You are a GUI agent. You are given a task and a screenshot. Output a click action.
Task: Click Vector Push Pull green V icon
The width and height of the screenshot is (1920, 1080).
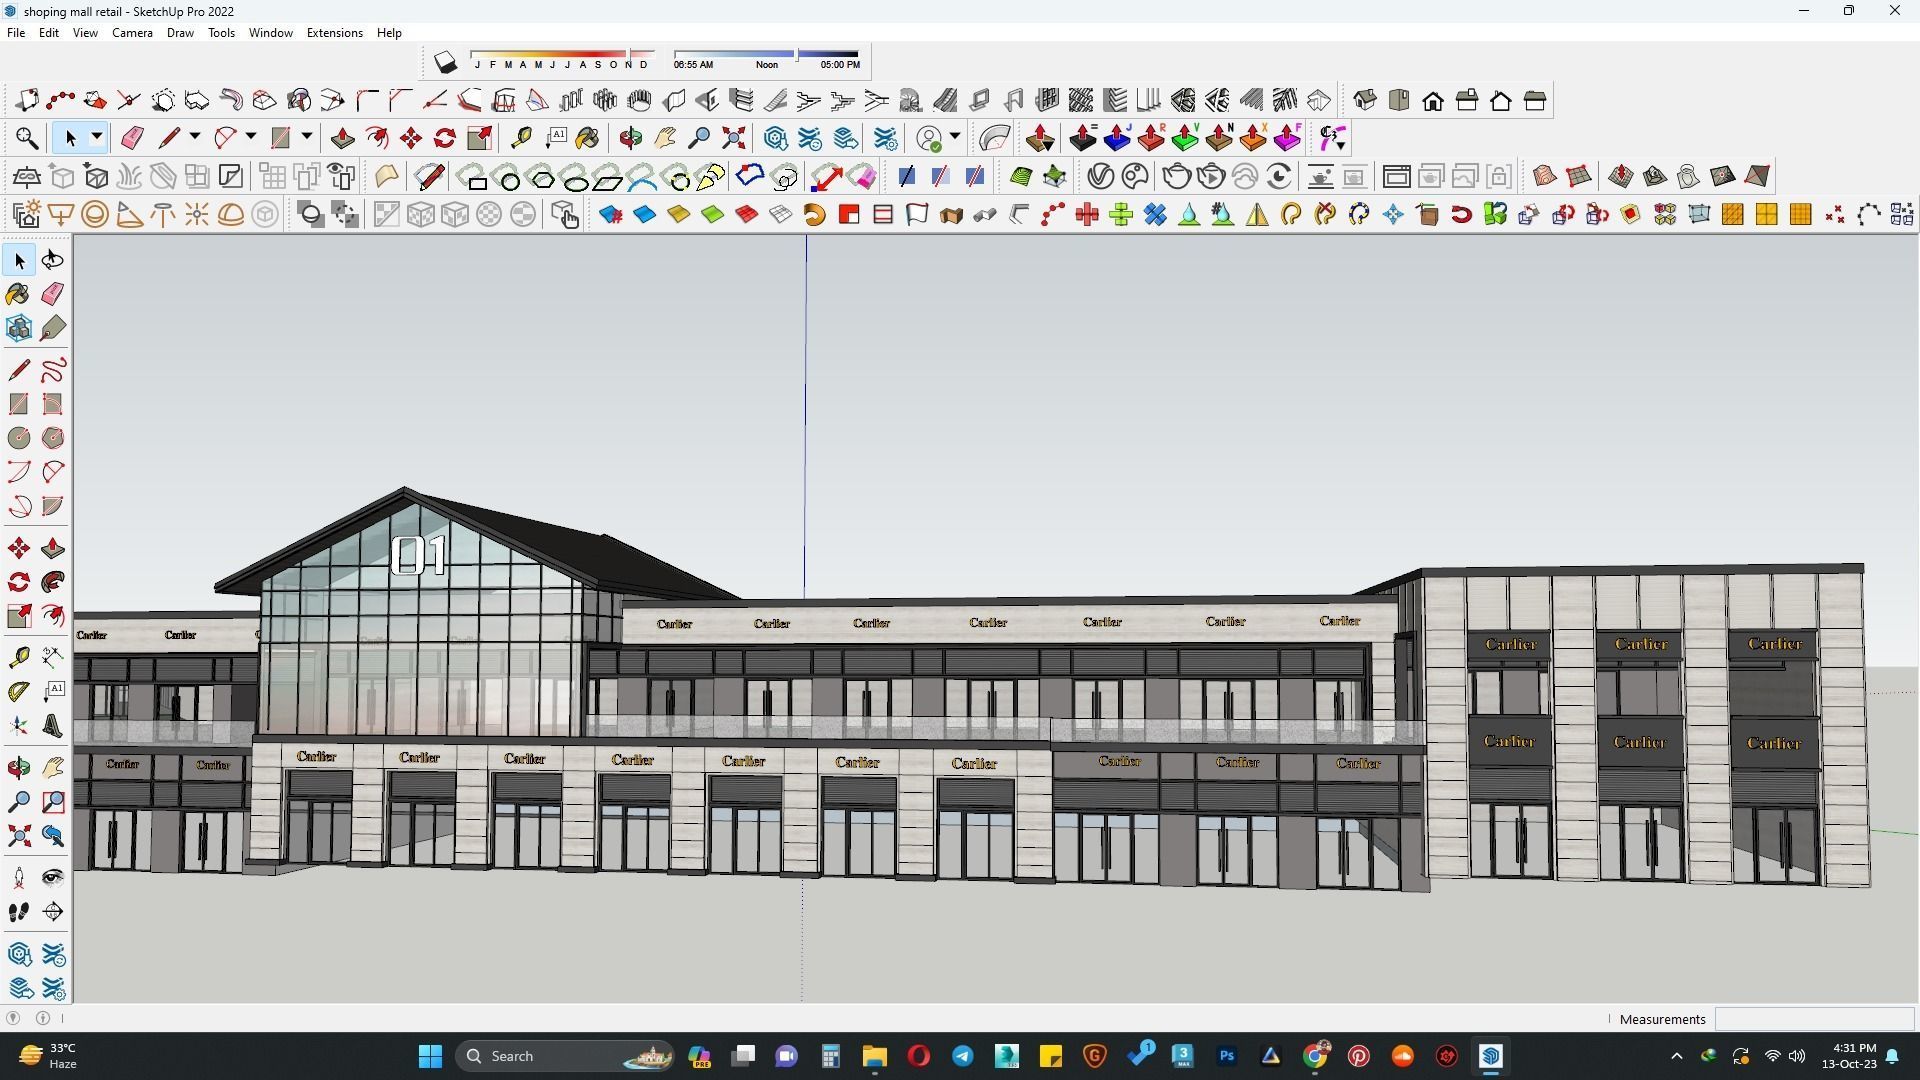[1185, 138]
